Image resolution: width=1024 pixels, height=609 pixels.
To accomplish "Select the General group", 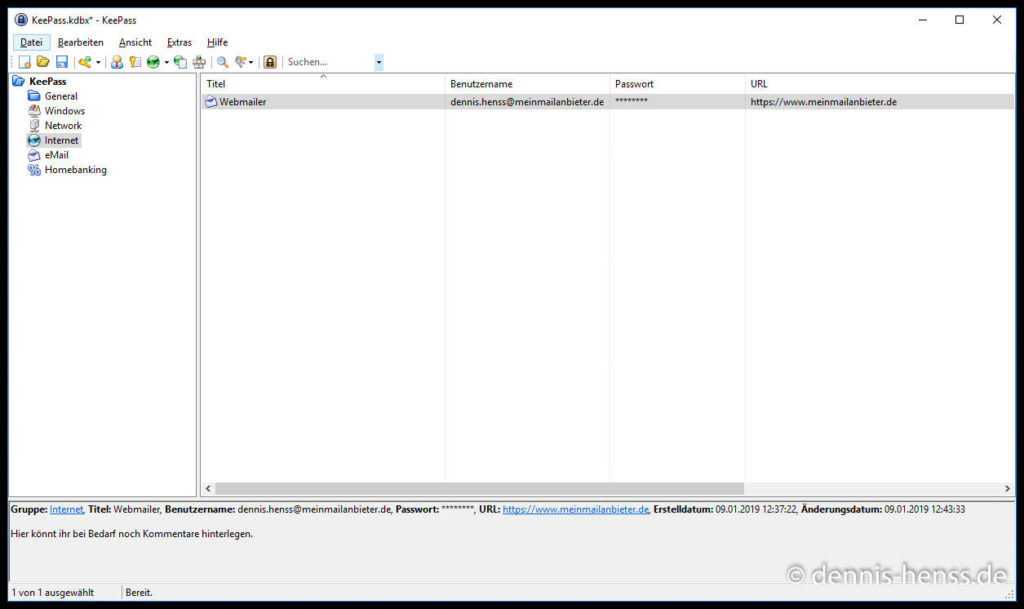I will pos(61,96).
